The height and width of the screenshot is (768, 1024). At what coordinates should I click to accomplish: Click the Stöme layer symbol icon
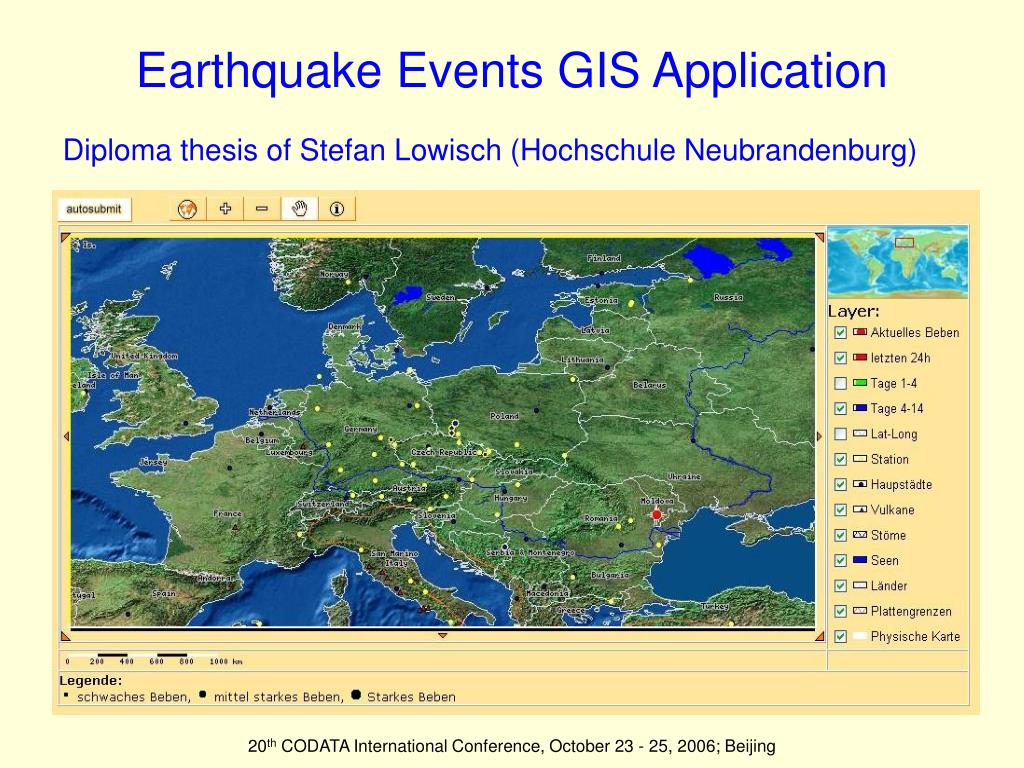click(x=860, y=535)
